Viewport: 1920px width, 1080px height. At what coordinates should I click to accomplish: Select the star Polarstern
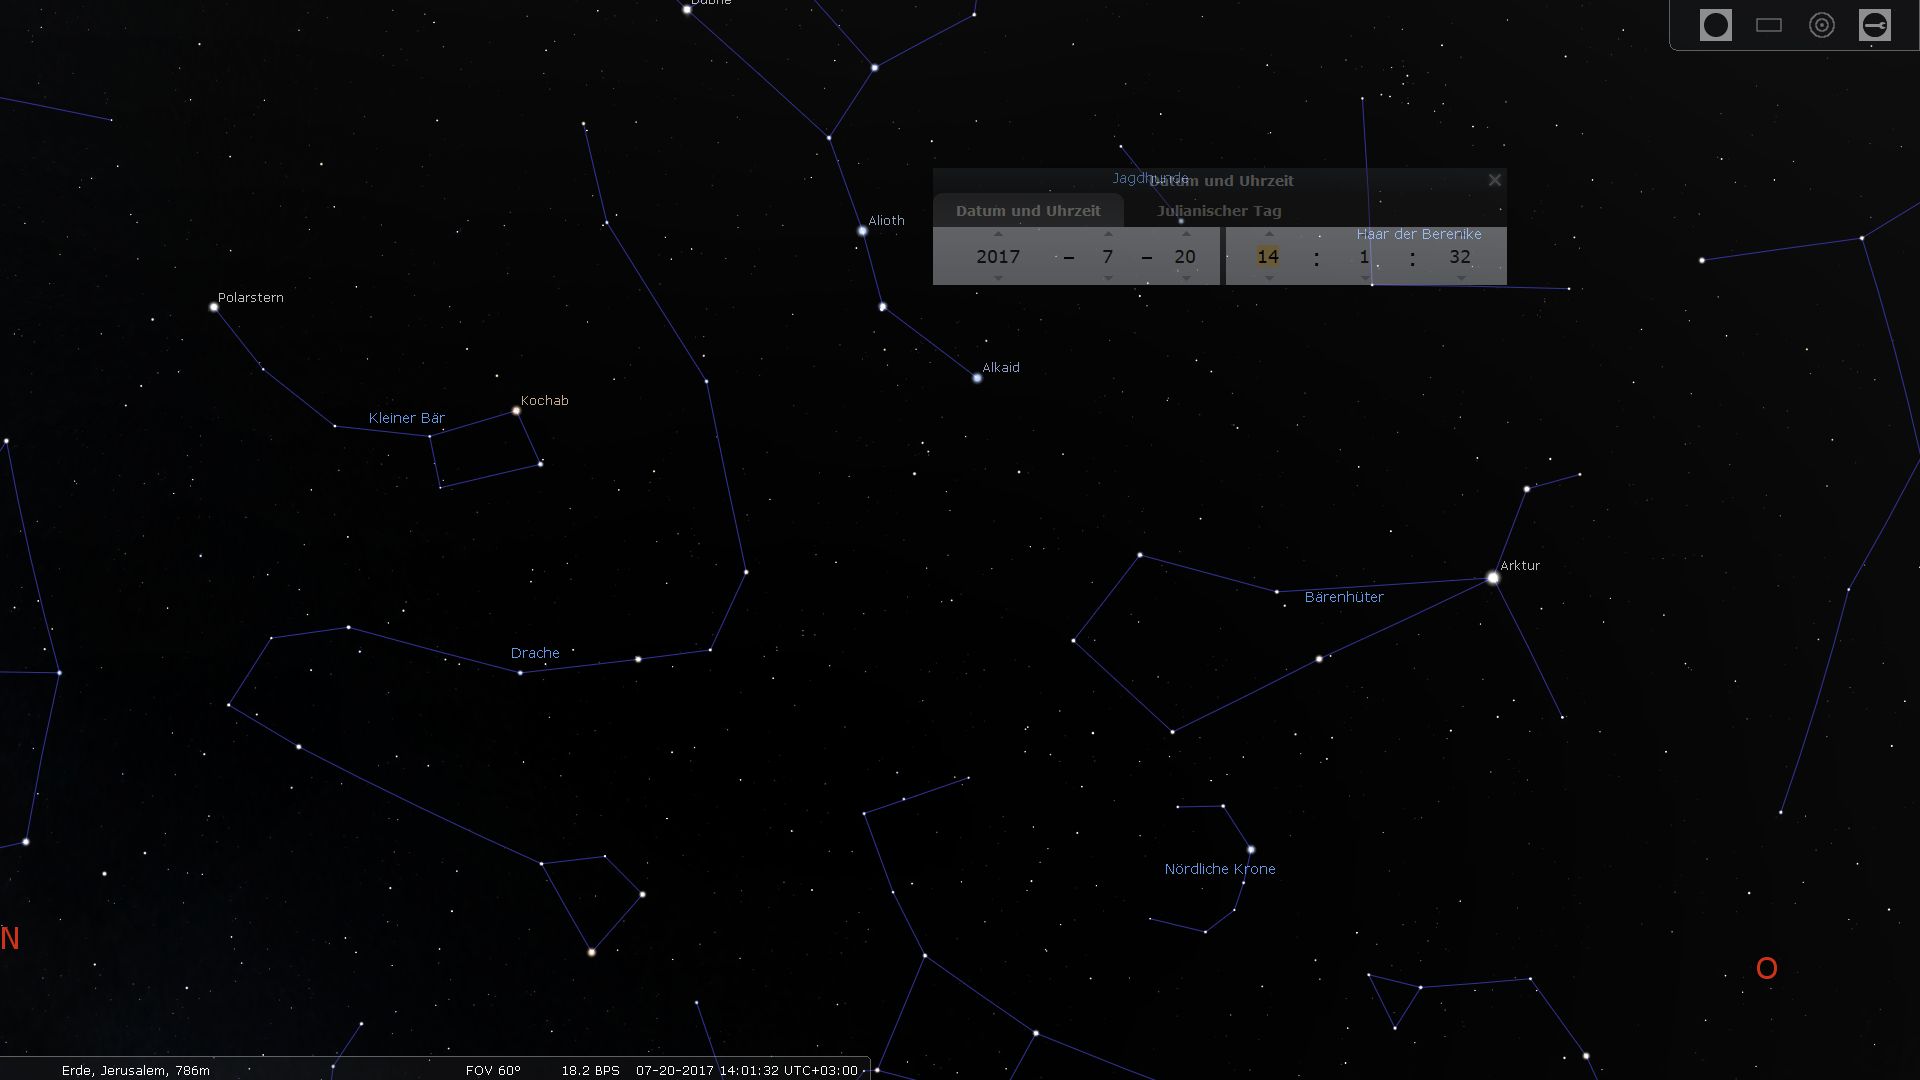tap(214, 307)
